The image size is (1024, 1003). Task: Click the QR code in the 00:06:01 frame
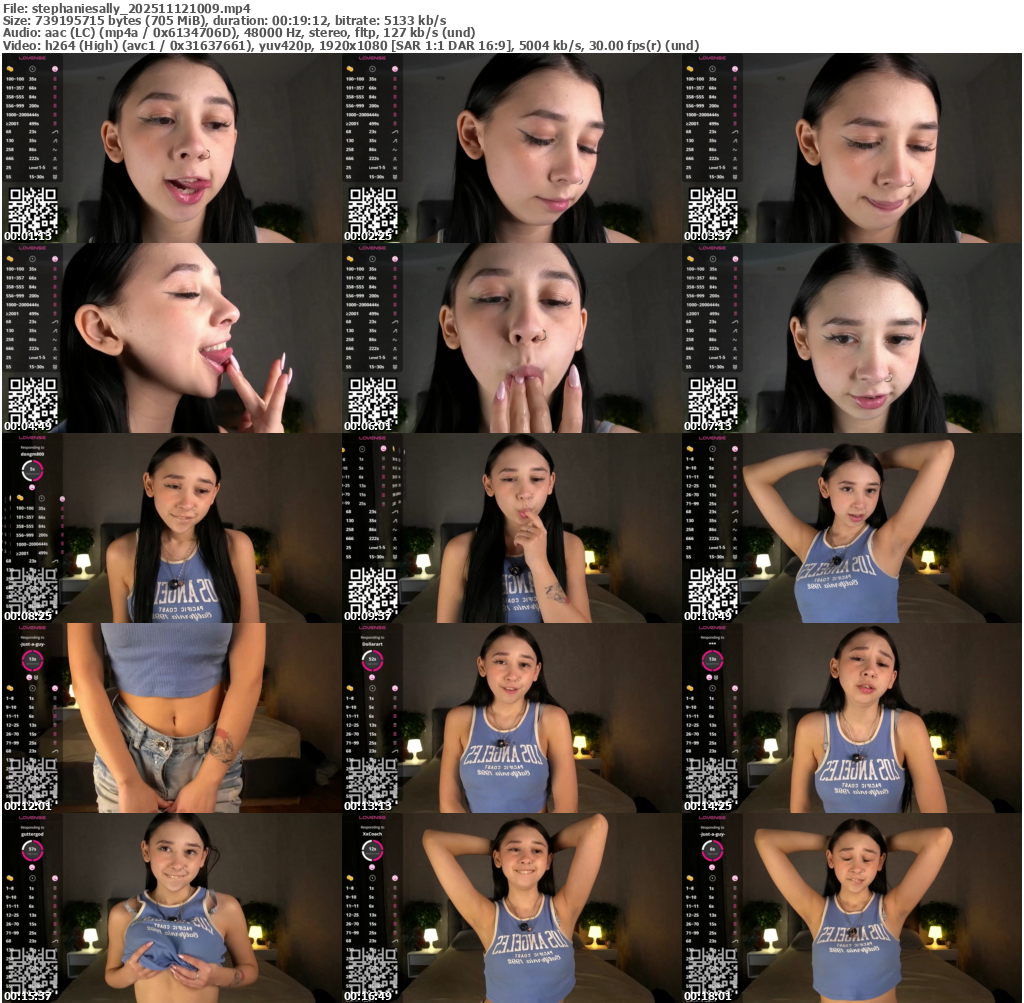[x=373, y=401]
